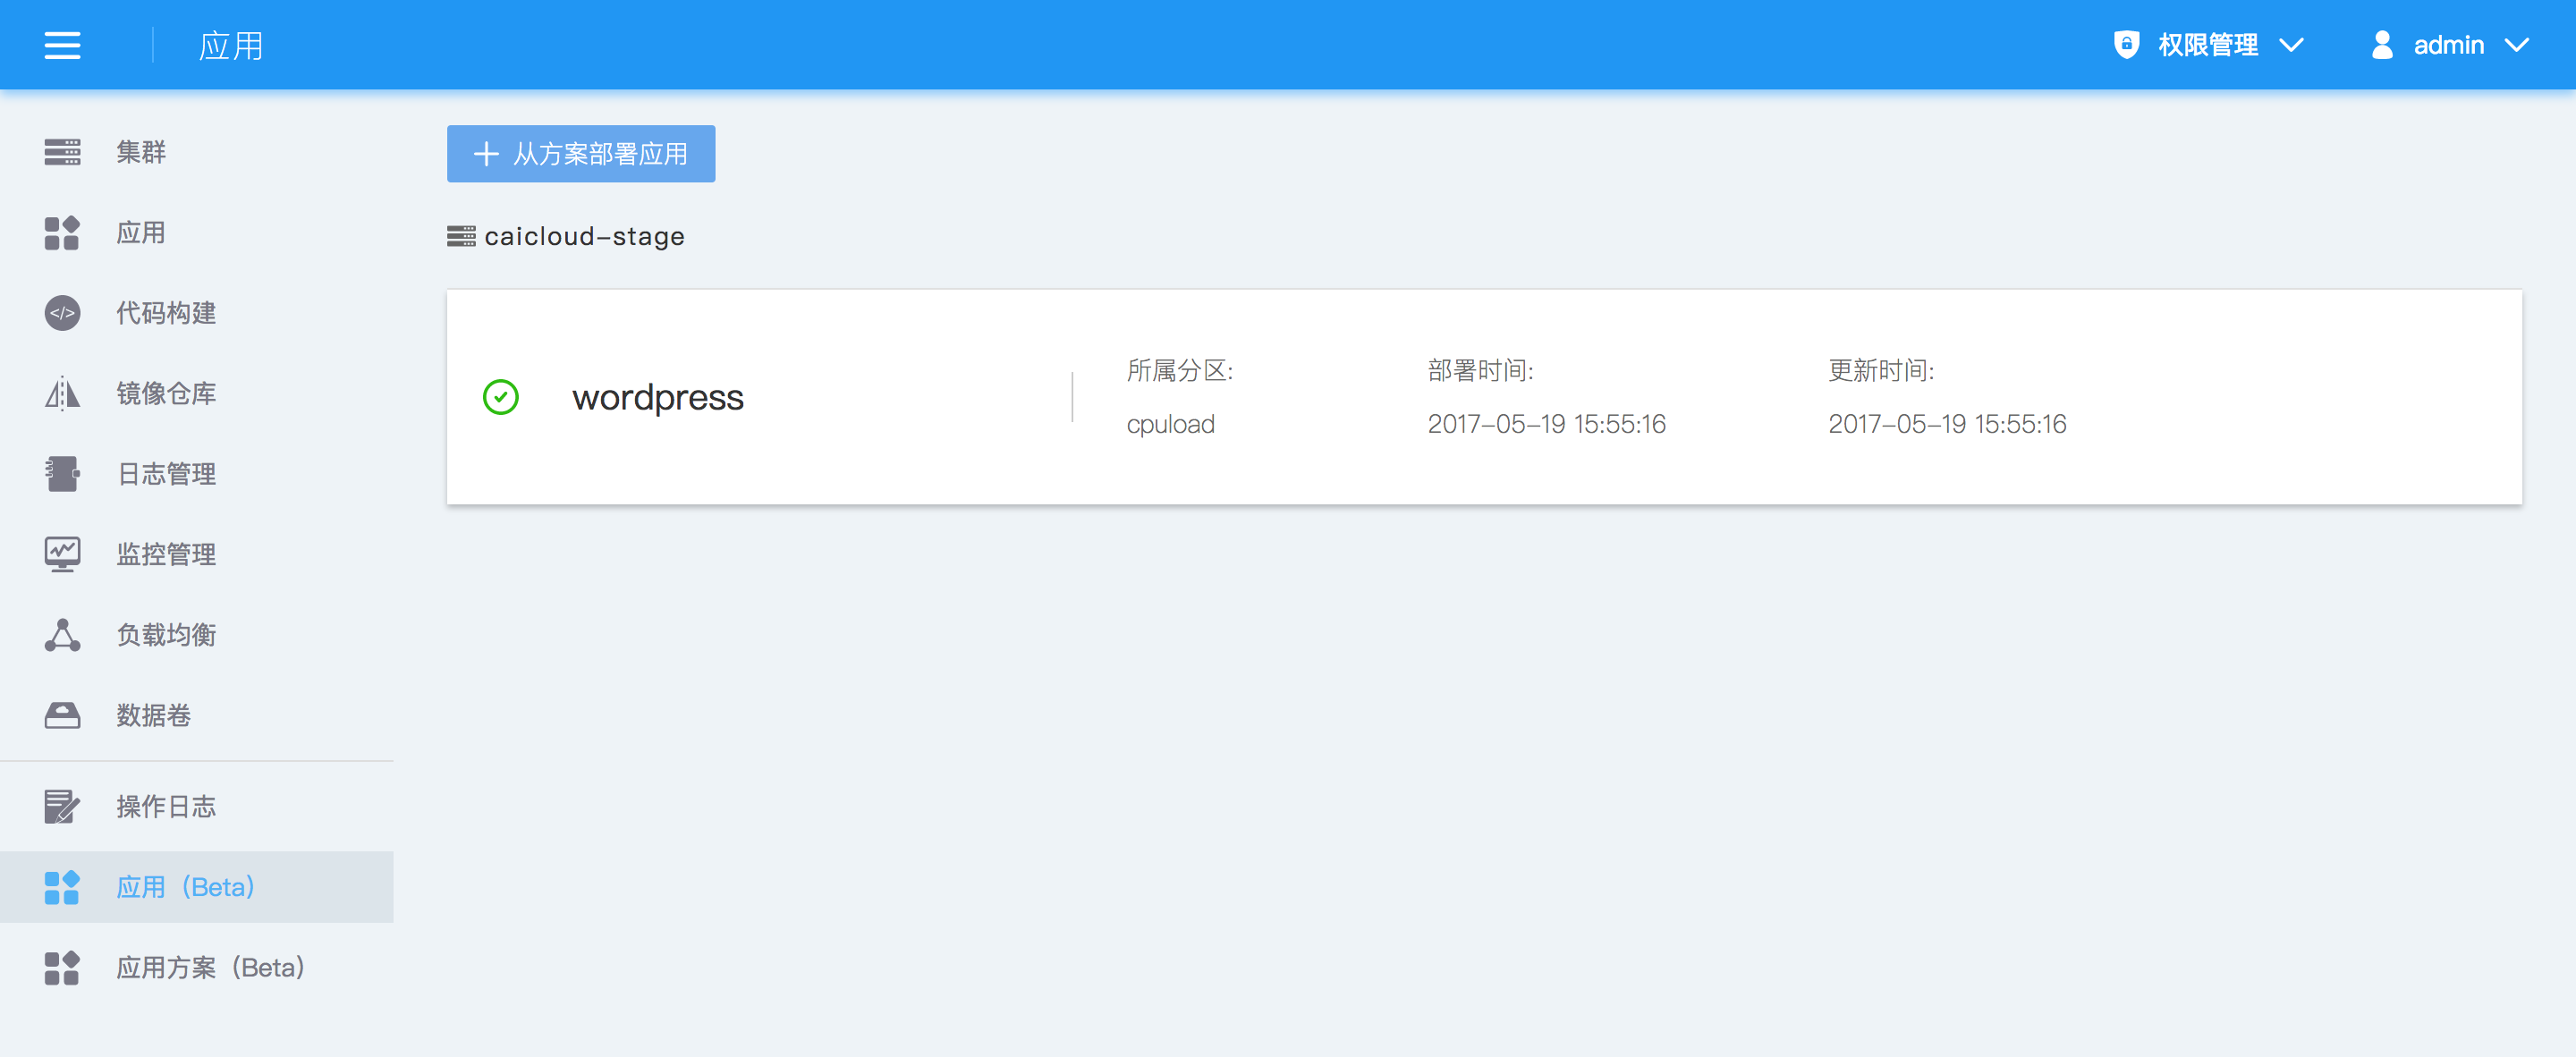The height and width of the screenshot is (1057, 2576).
Task: Open 应用 (Beta) sidebar item
Action: click(185, 887)
